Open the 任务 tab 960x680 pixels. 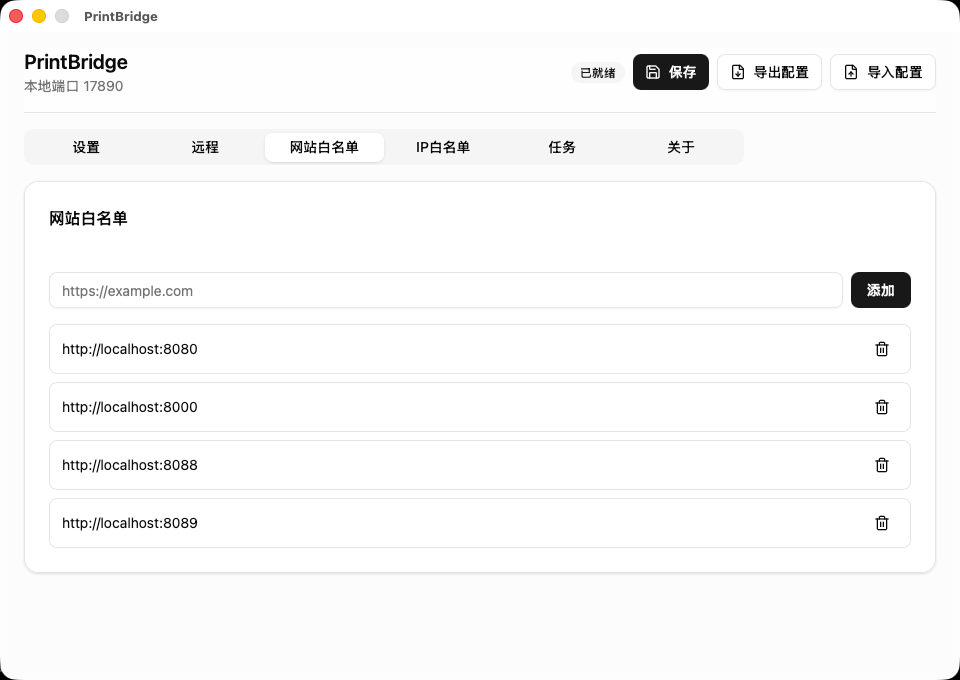click(x=562, y=147)
